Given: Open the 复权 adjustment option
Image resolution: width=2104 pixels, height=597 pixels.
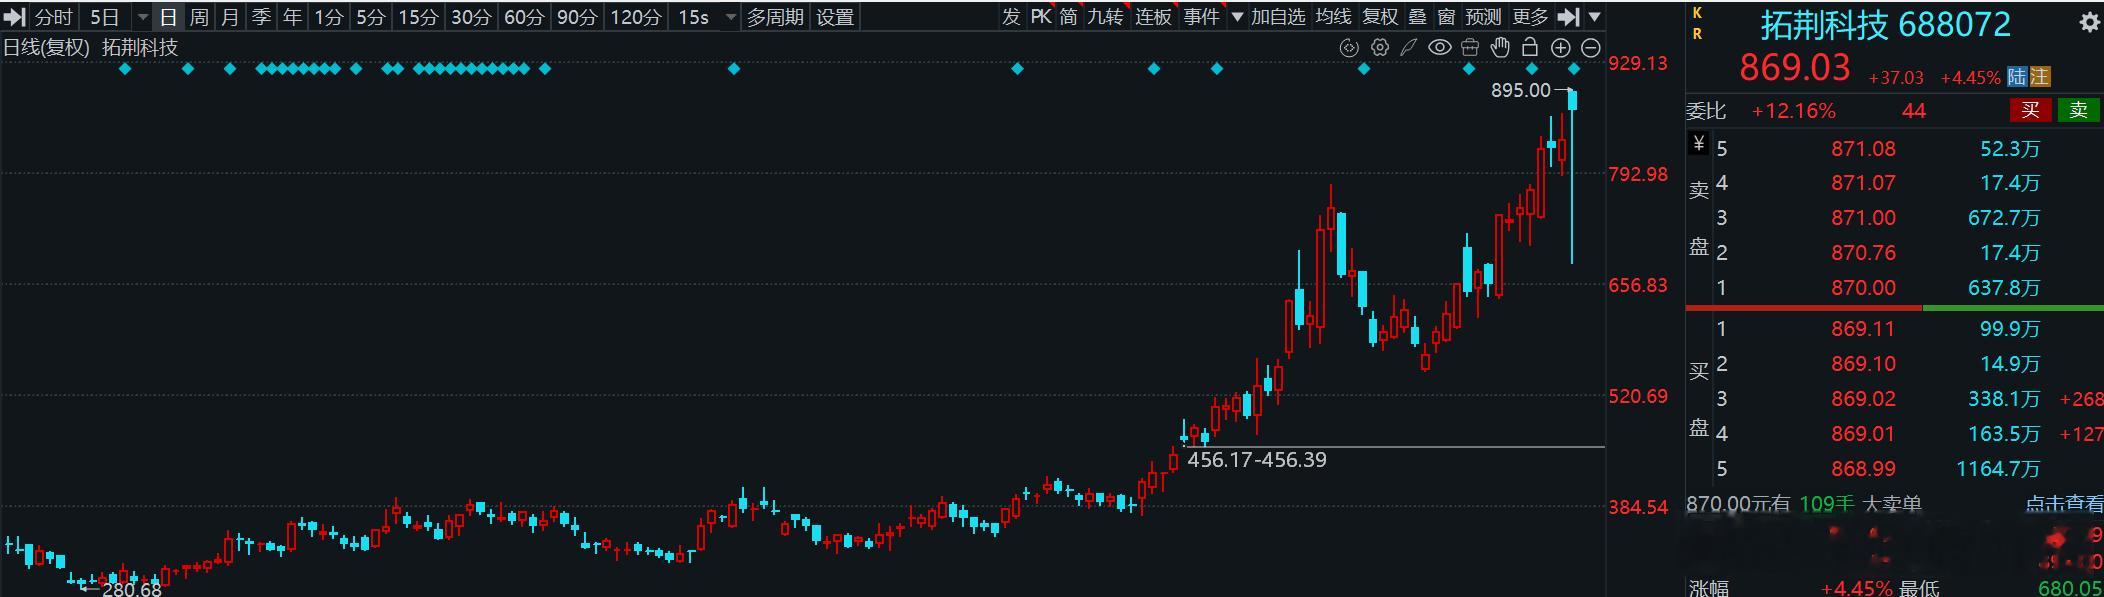Looking at the screenshot, I should click(1380, 17).
